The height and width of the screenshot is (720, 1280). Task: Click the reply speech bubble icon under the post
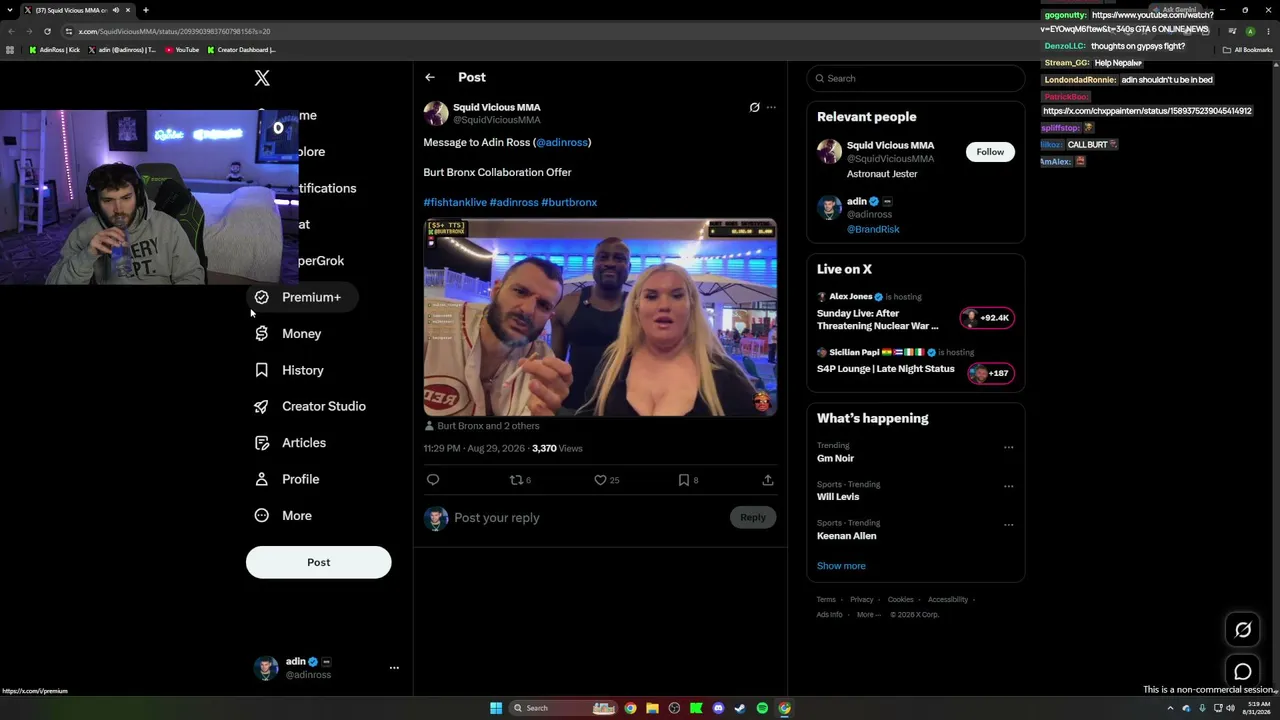pyautogui.click(x=433, y=480)
